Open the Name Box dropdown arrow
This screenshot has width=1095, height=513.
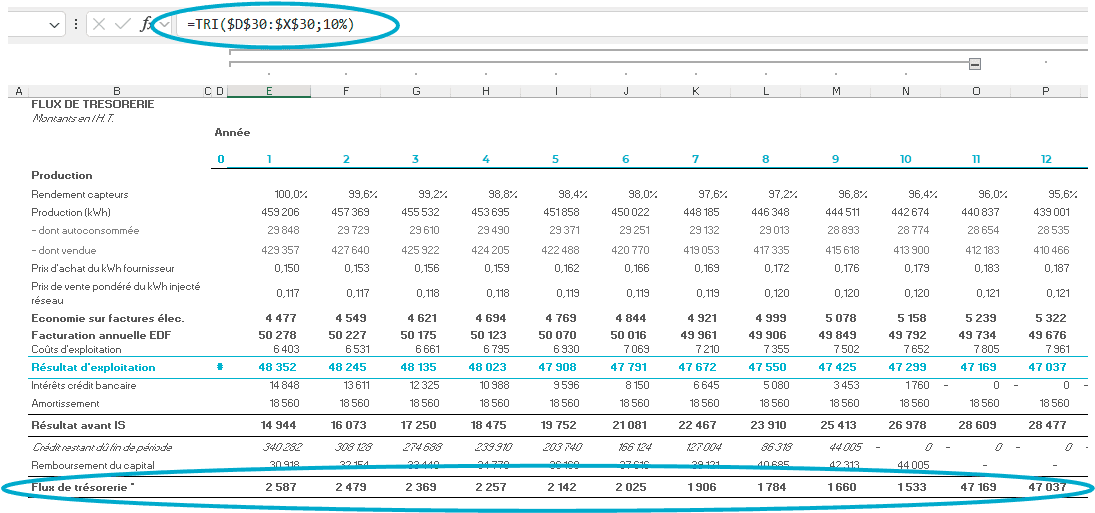[54, 25]
